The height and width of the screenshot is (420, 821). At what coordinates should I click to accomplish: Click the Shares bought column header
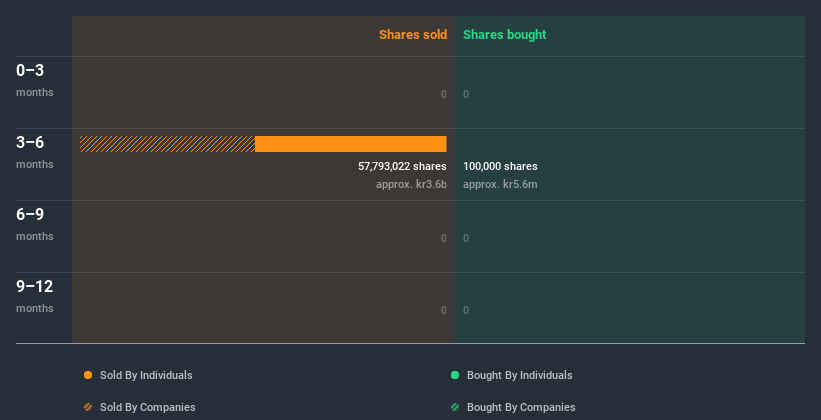[x=505, y=35]
